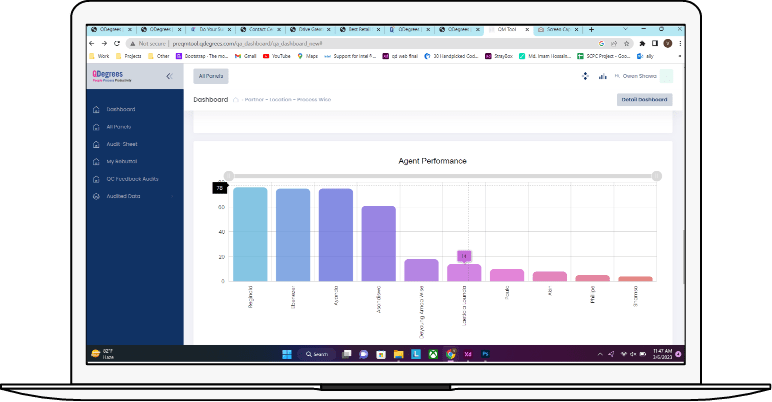Click the bar chart icon in header
Screen dimensions: 772x402
[603, 77]
